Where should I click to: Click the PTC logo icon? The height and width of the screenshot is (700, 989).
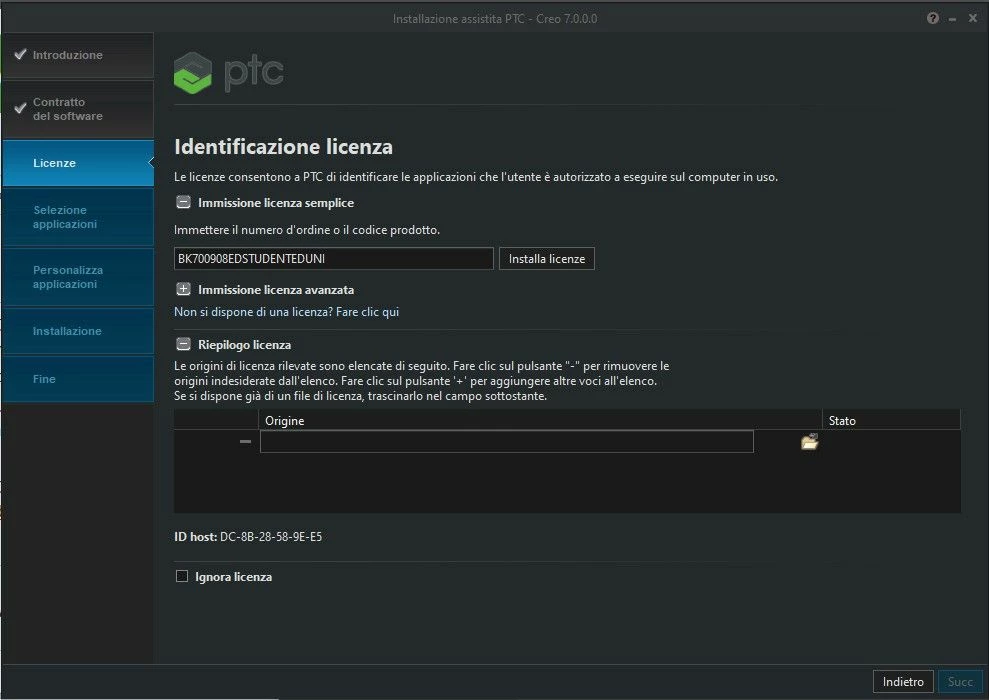pos(192,72)
